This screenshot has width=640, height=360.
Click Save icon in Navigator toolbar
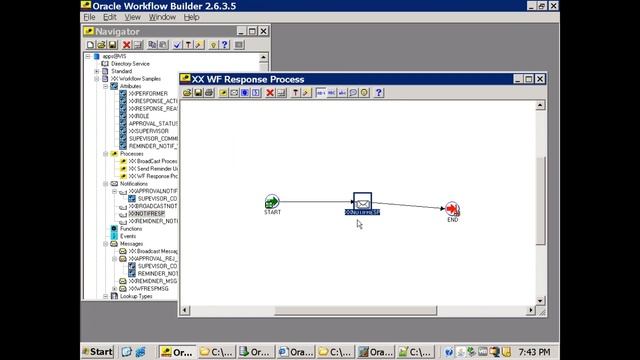pos(112,45)
